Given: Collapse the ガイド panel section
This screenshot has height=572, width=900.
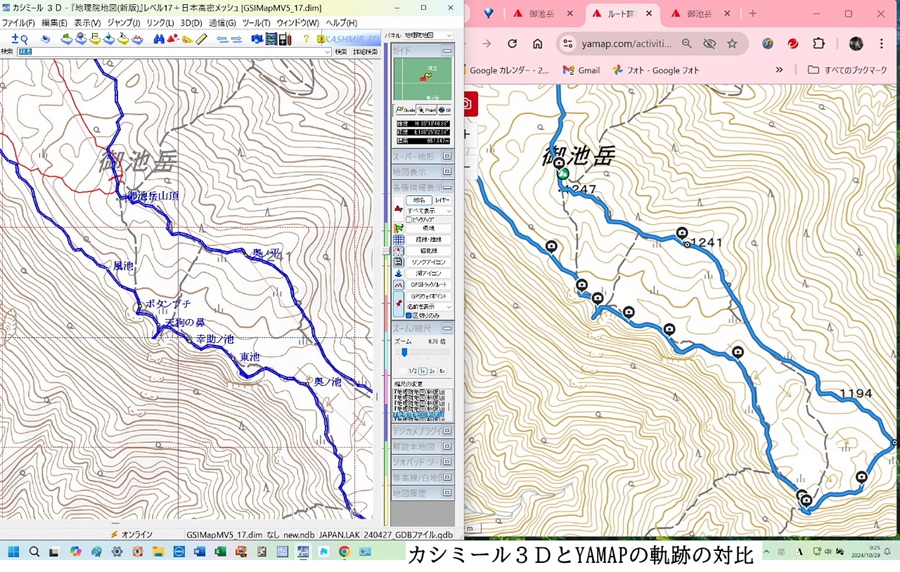Looking at the screenshot, I should [447, 51].
